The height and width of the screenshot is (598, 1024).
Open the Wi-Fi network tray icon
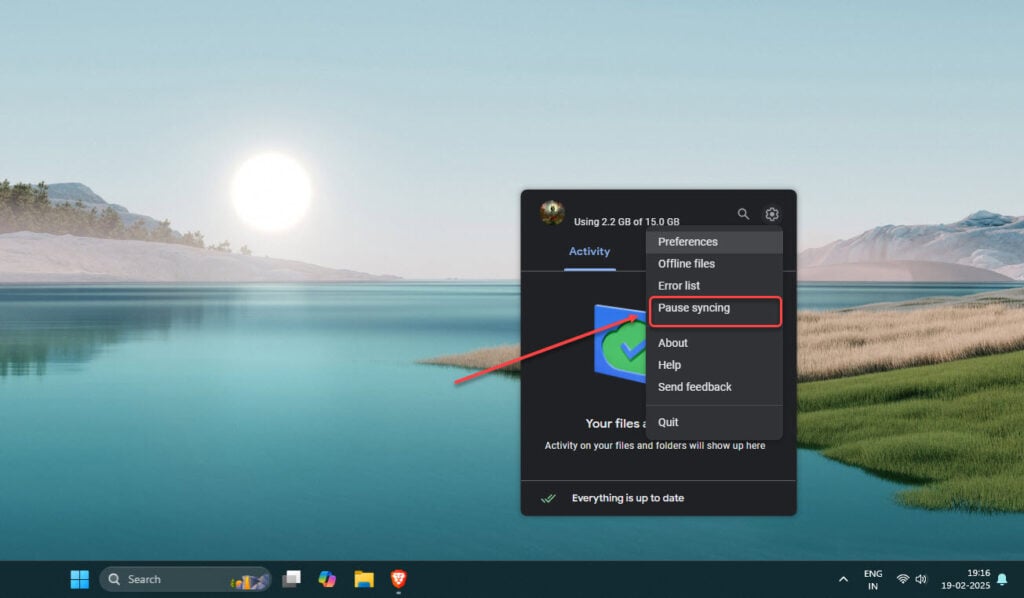point(903,579)
